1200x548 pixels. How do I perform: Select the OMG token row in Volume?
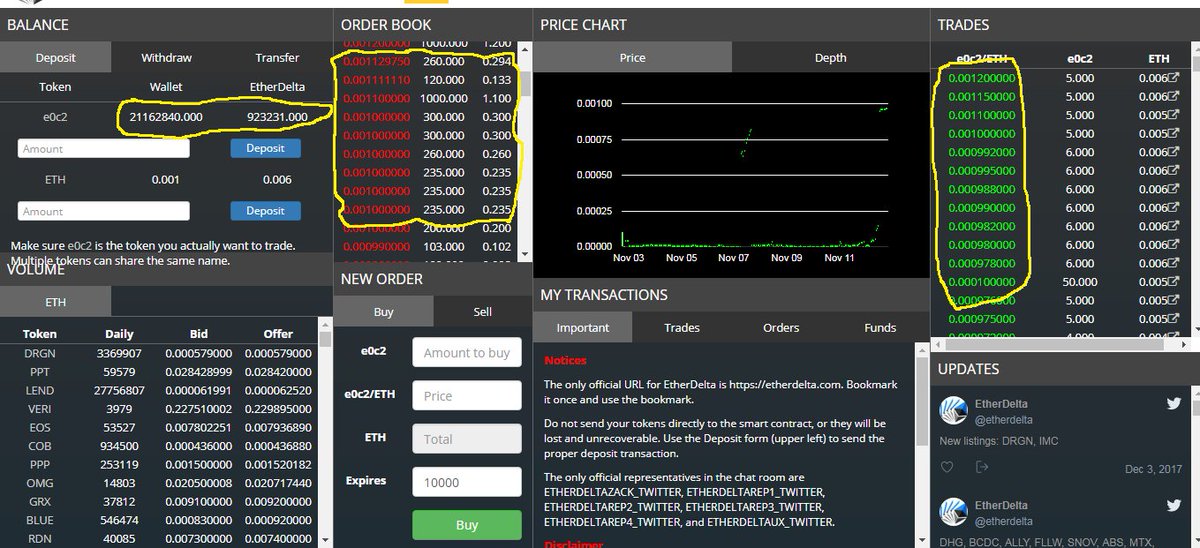160,484
